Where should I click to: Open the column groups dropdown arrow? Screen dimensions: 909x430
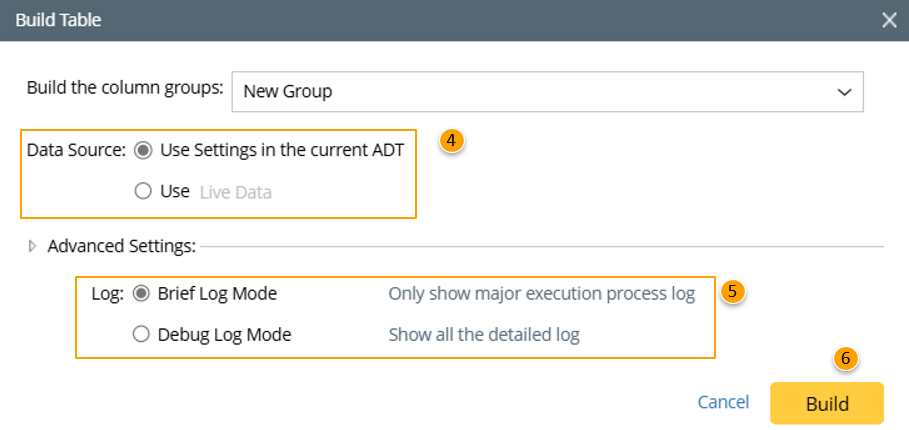[844, 92]
